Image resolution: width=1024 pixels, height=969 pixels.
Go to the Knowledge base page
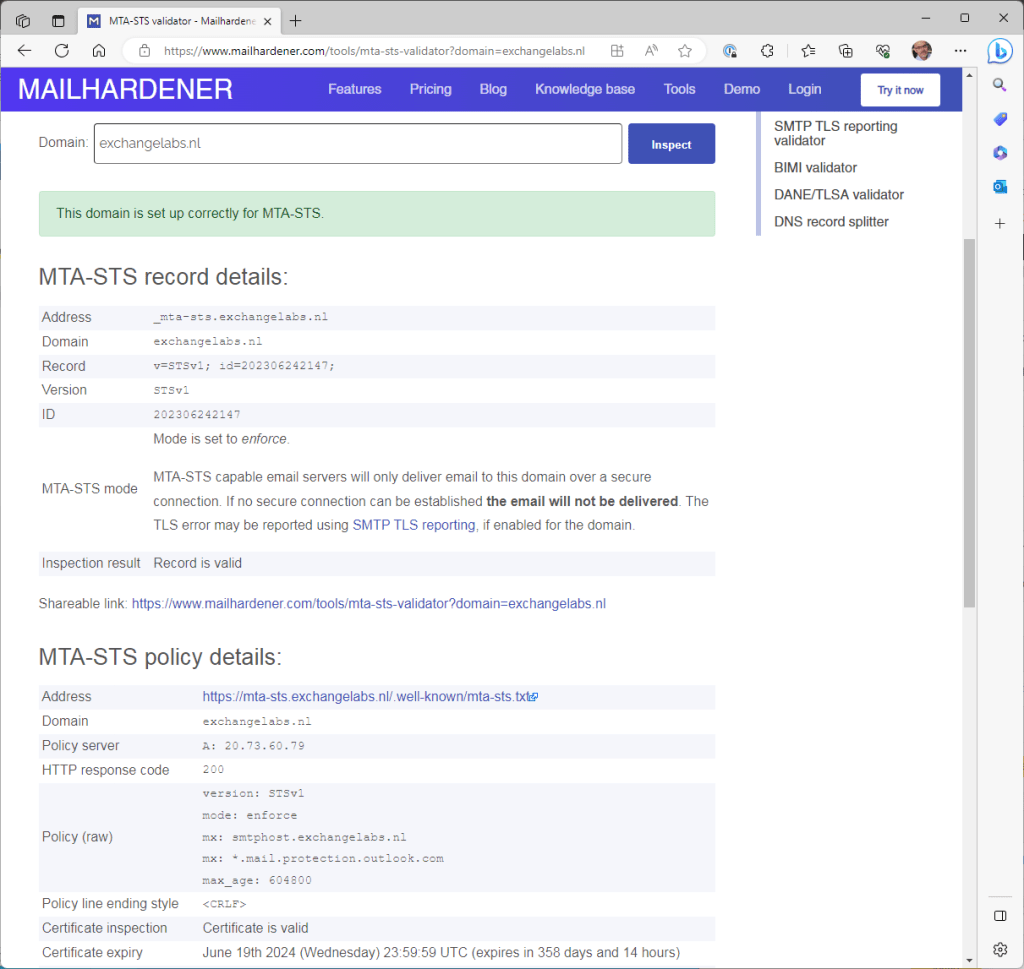pos(584,89)
